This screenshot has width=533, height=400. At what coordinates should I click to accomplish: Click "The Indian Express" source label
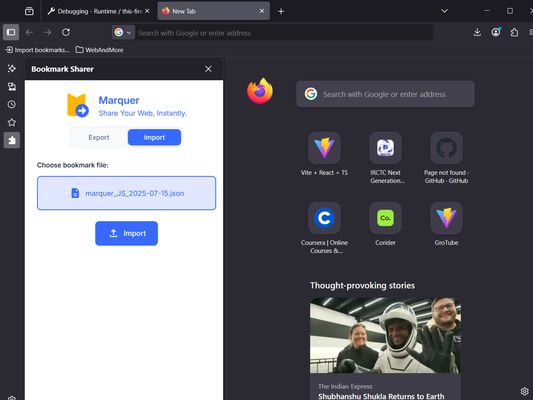pyautogui.click(x=345, y=386)
